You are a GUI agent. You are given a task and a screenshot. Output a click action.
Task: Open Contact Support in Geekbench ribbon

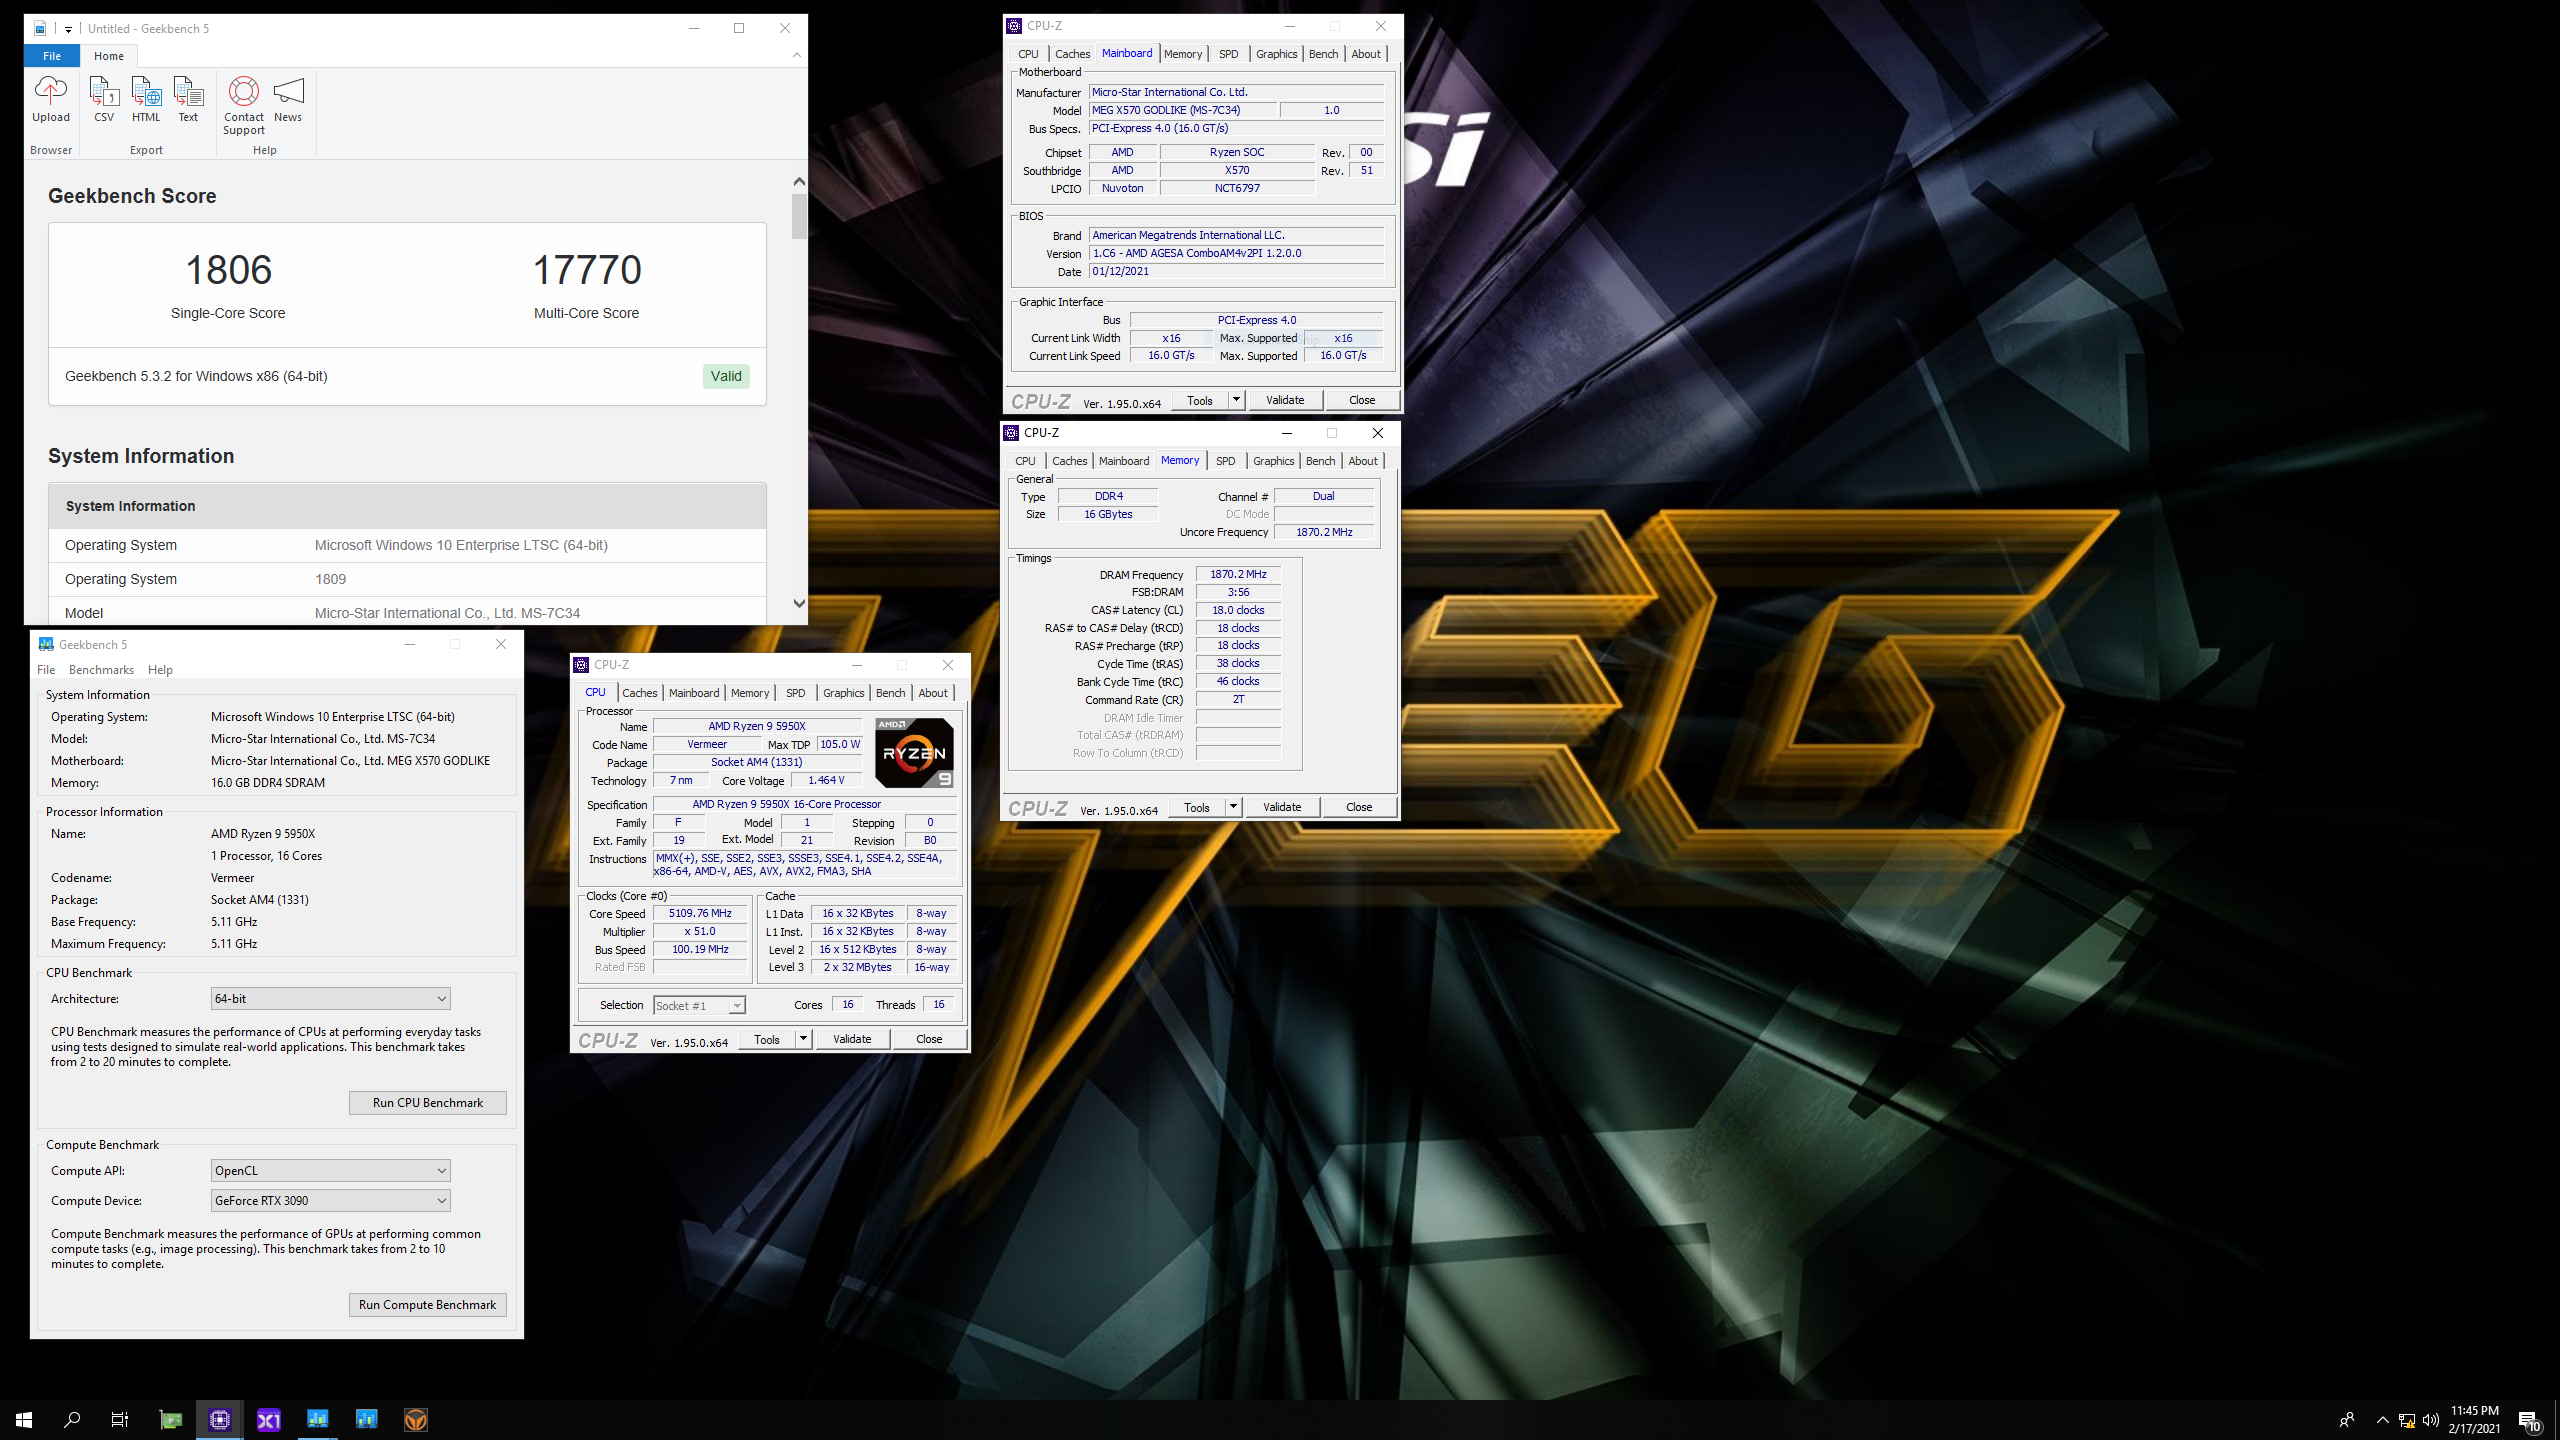(244, 106)
